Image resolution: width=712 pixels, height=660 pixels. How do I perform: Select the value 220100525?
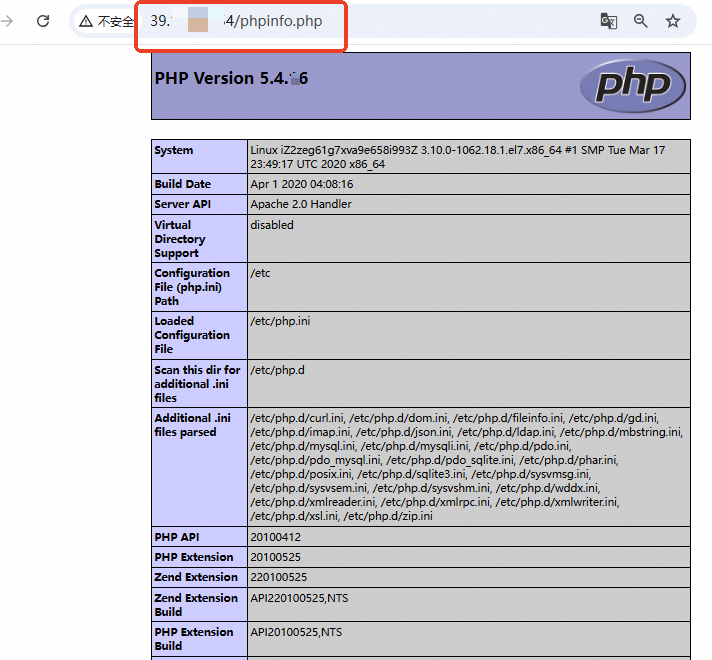(278, 577)
